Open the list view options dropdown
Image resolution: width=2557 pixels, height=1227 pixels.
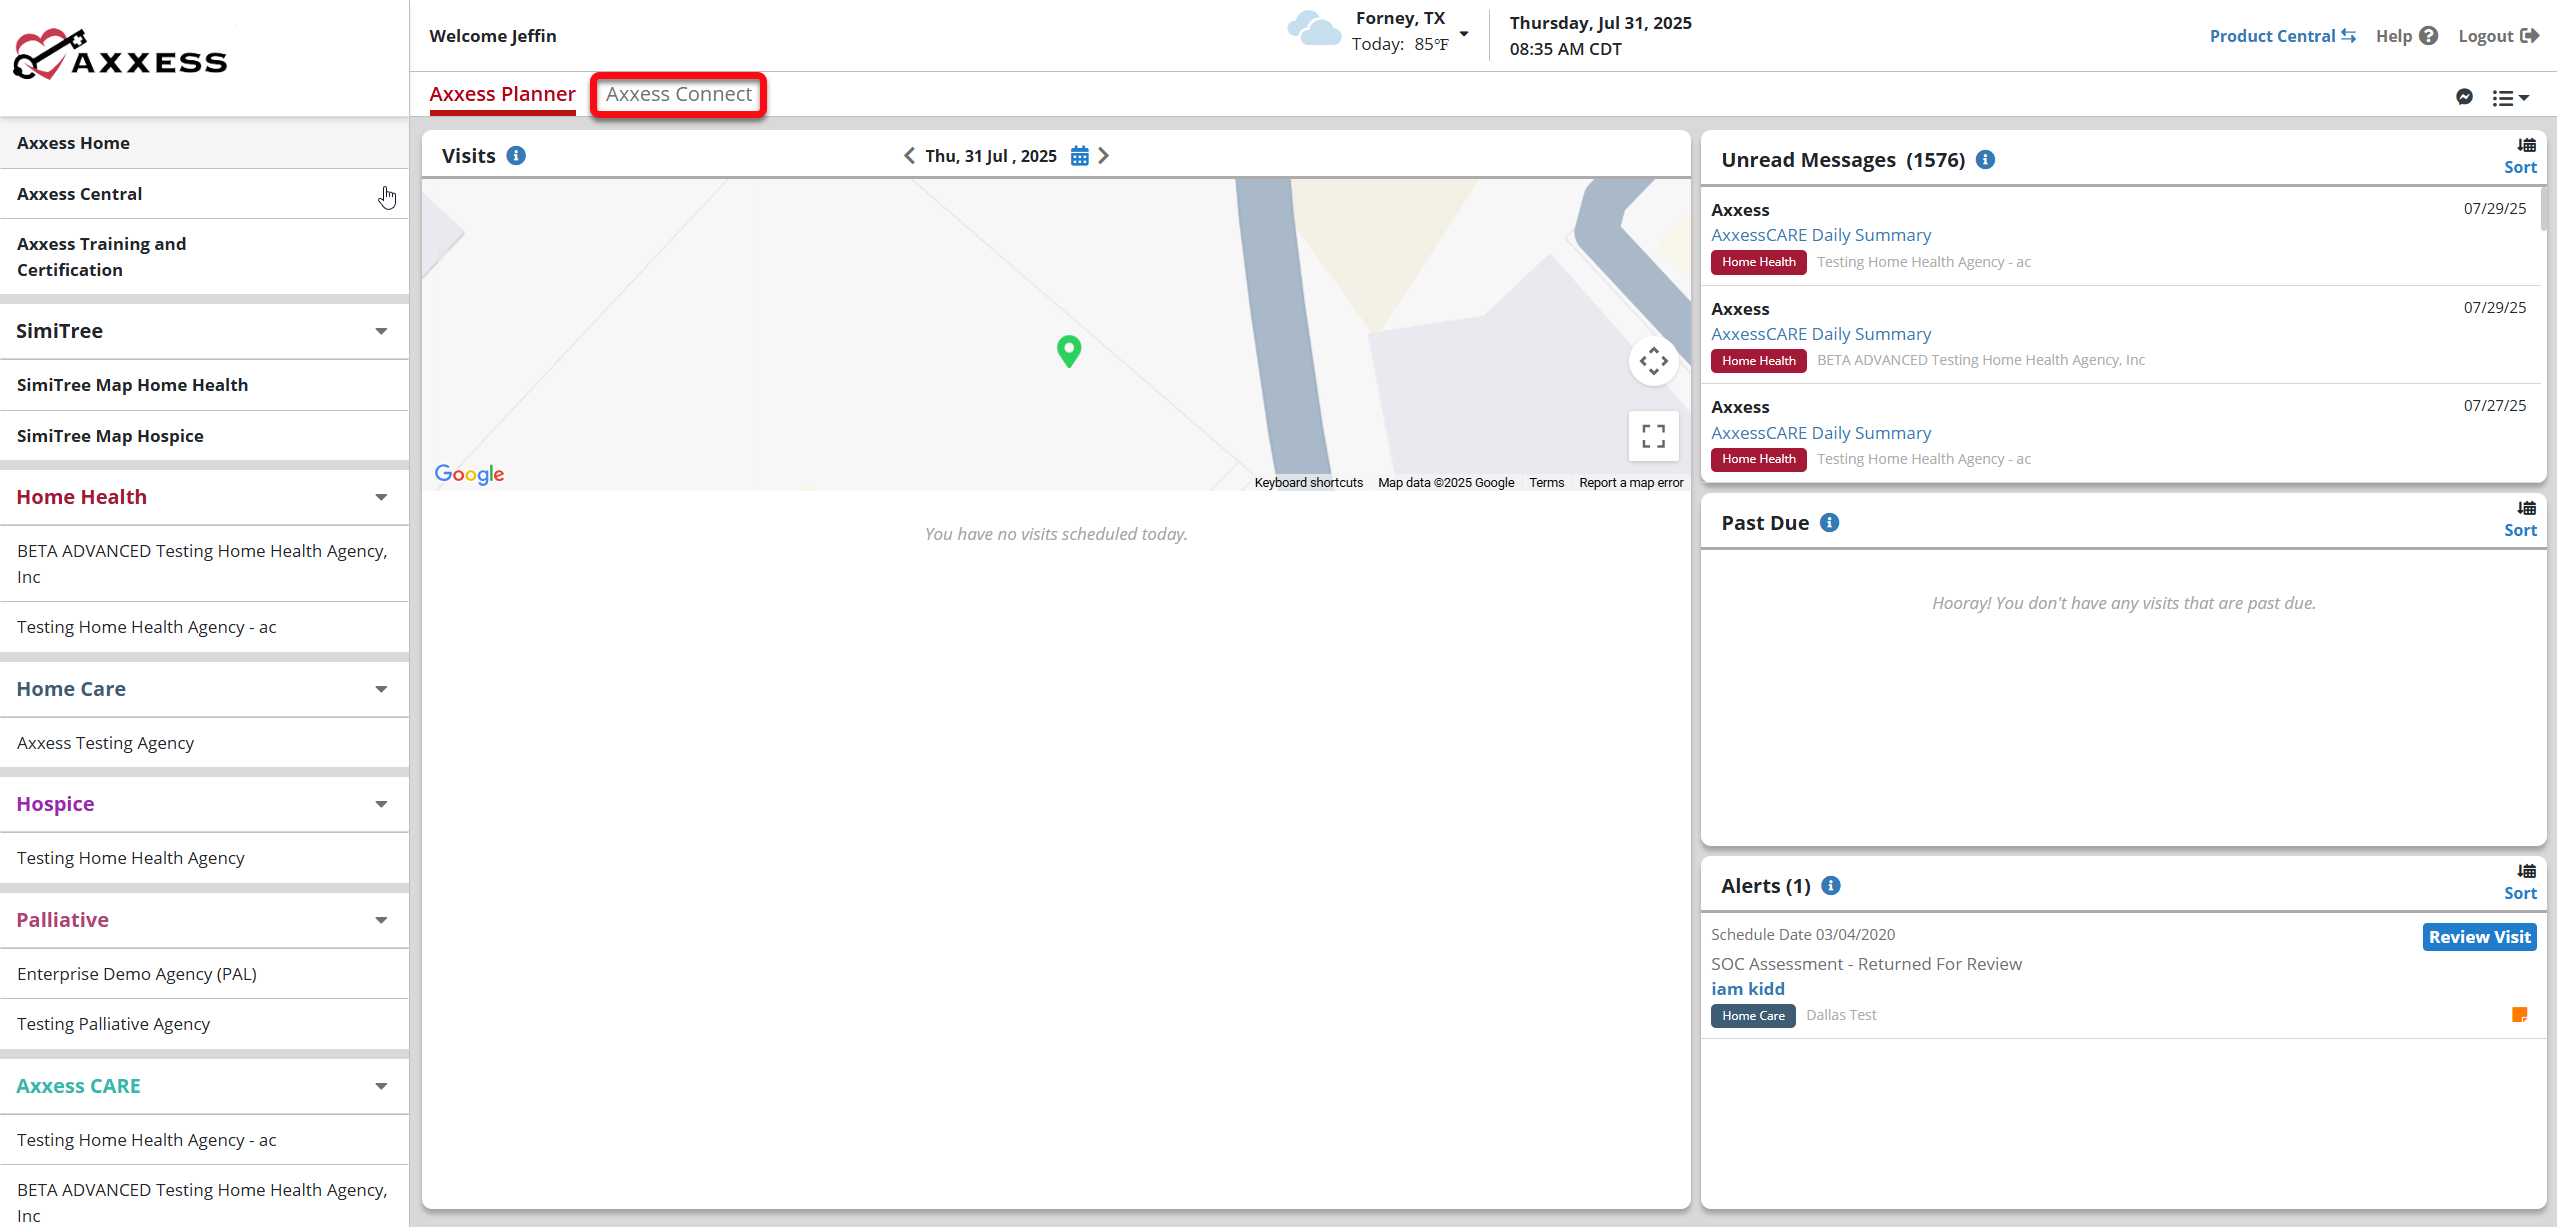2510,98
